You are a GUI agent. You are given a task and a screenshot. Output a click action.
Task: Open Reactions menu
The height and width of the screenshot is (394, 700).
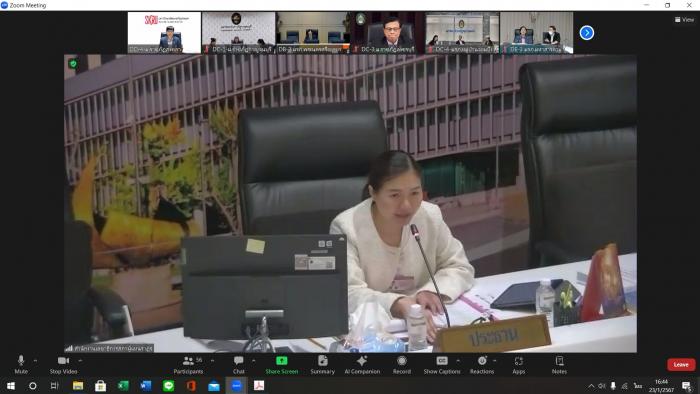click(x=482, y=364)
